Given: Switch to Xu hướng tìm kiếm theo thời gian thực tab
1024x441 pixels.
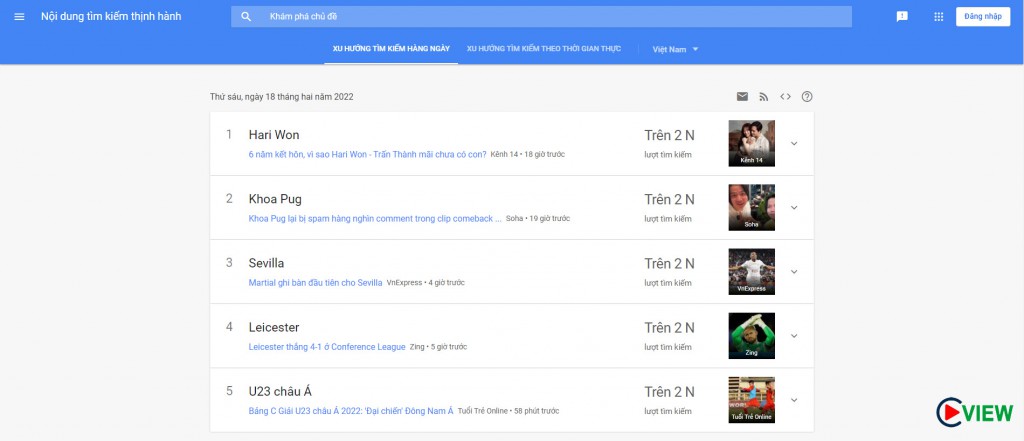Looking at the screenshot, I should pos(544,49).
